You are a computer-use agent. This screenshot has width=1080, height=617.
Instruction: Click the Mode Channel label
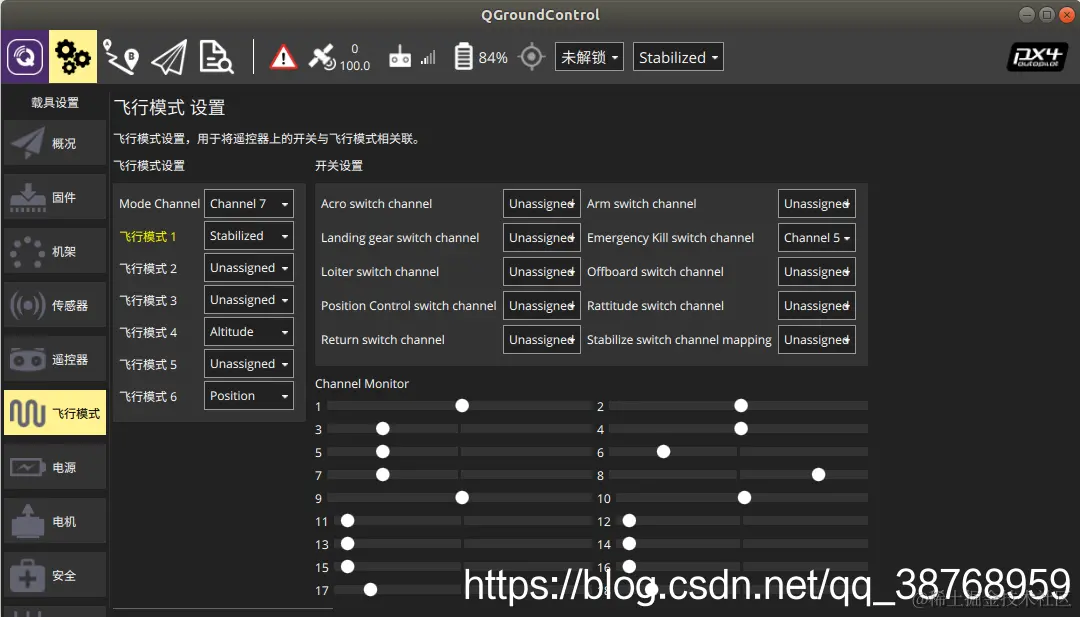click(159, 204)
